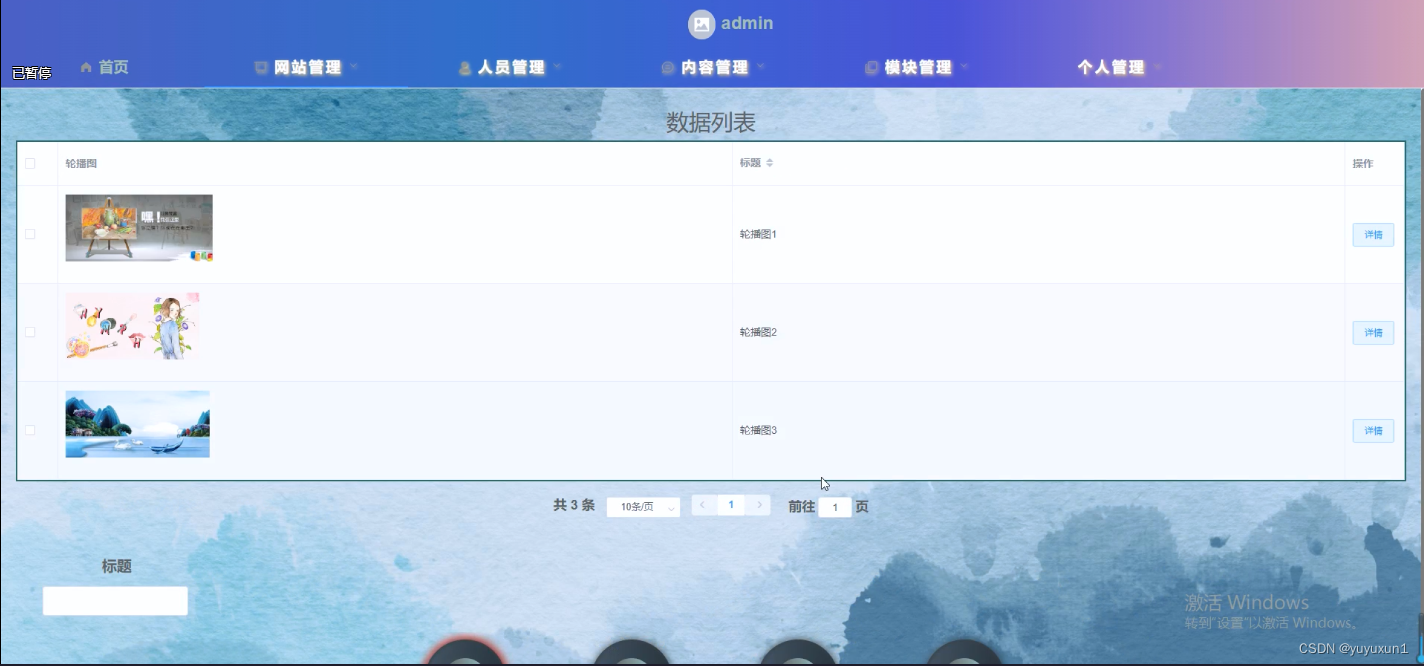
Task: Open the 轮播图3 landscape lake thumbnail
Action: [138, 424]
